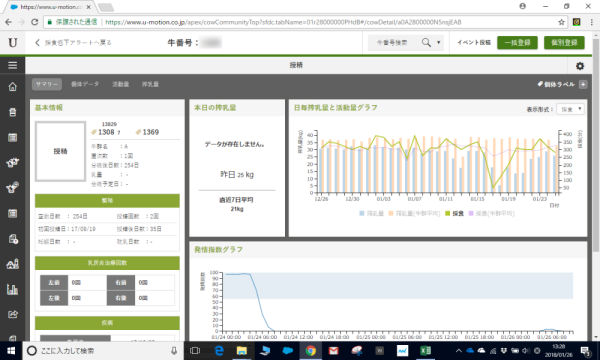Click the U logo at top left

(x=13, y=42)
